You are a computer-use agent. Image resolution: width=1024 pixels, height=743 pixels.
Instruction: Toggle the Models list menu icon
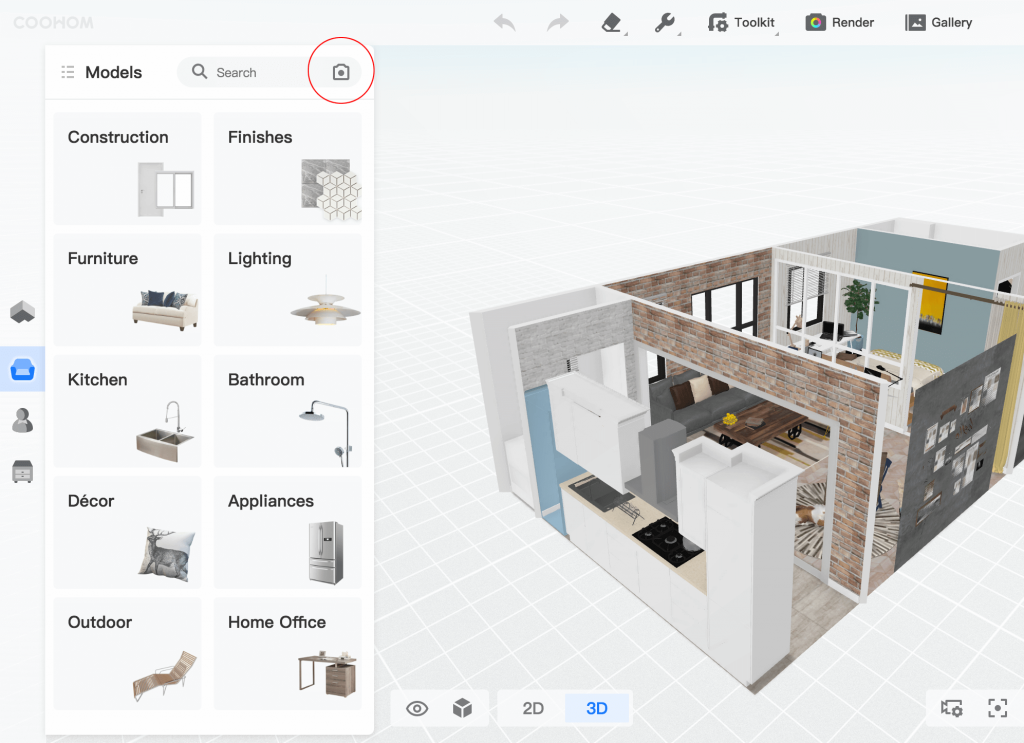coord(68,72)
